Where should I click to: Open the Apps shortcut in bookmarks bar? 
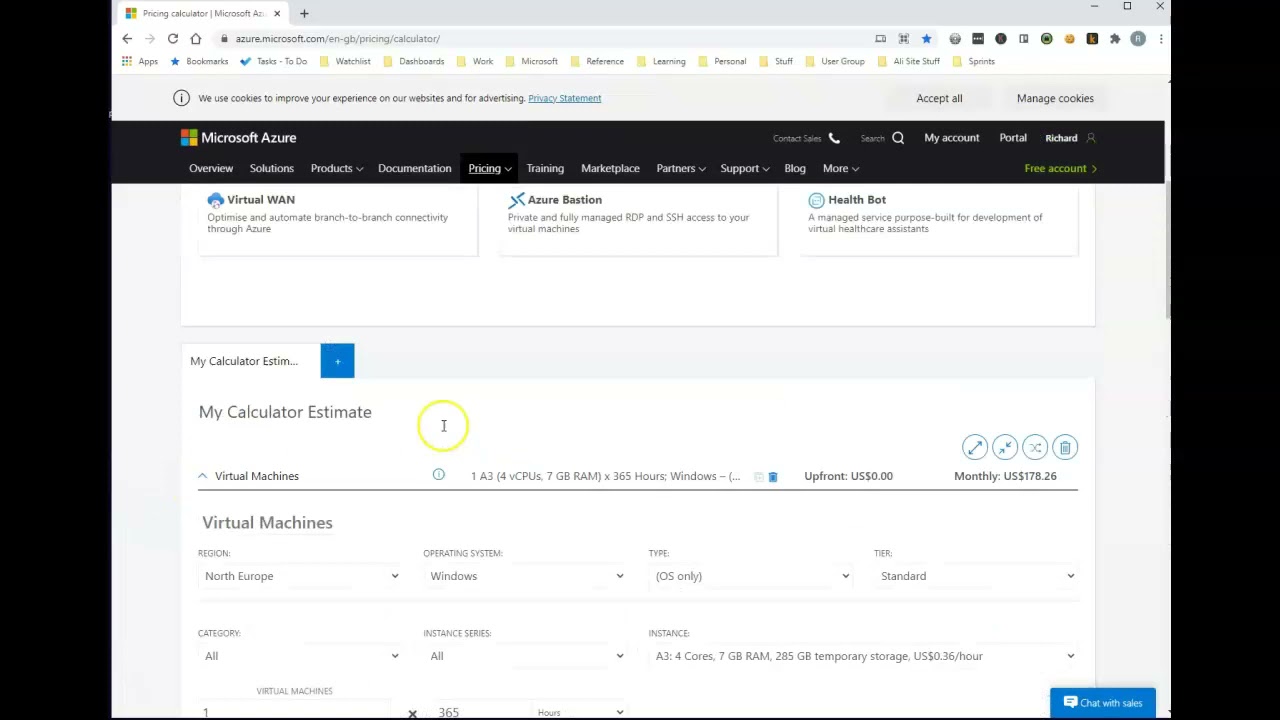coord(140,61)
